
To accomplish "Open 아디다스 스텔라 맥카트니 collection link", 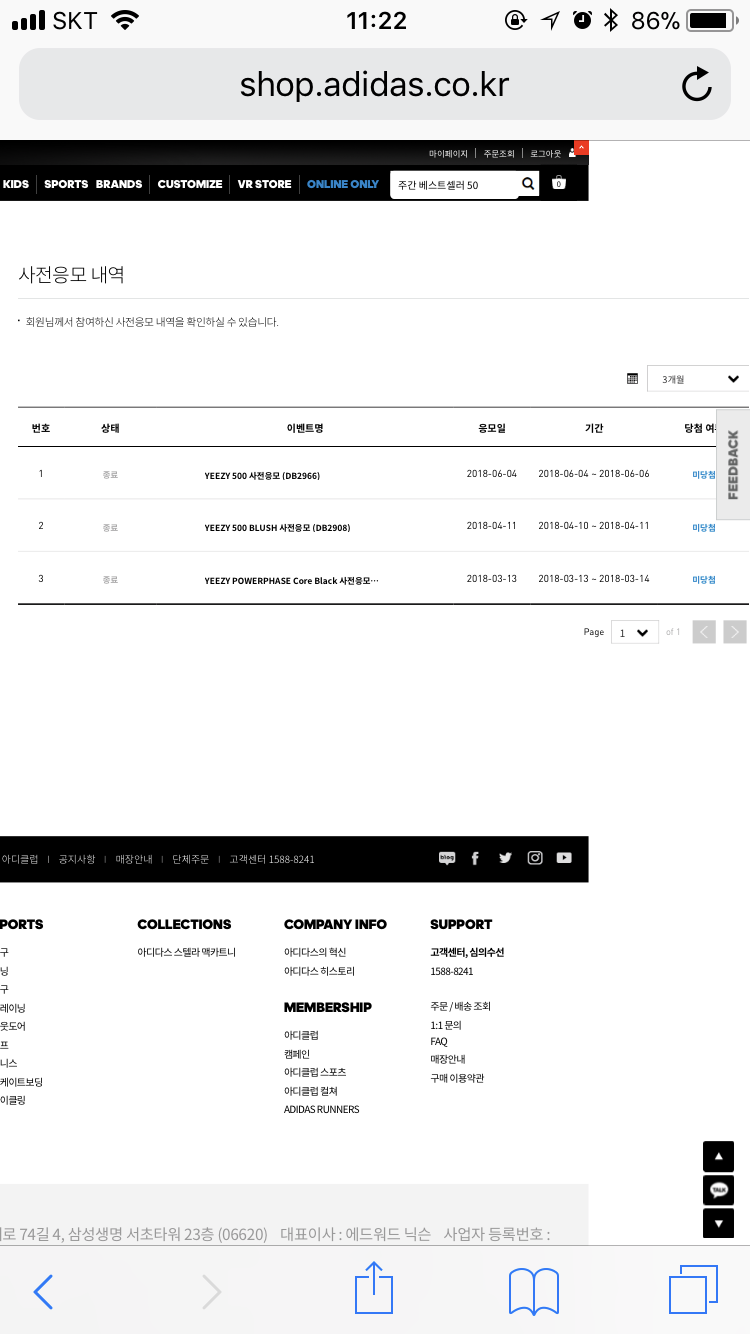I will (187, 952).
